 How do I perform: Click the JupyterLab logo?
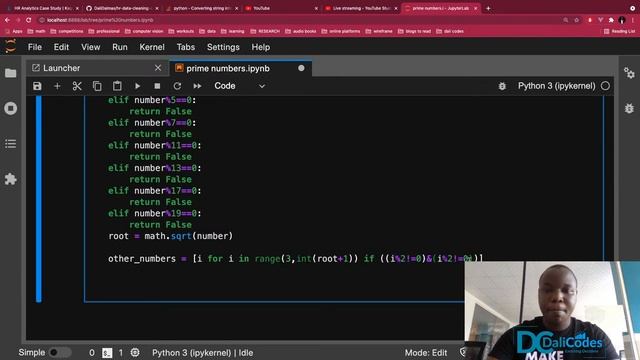[x=11, y=47]
